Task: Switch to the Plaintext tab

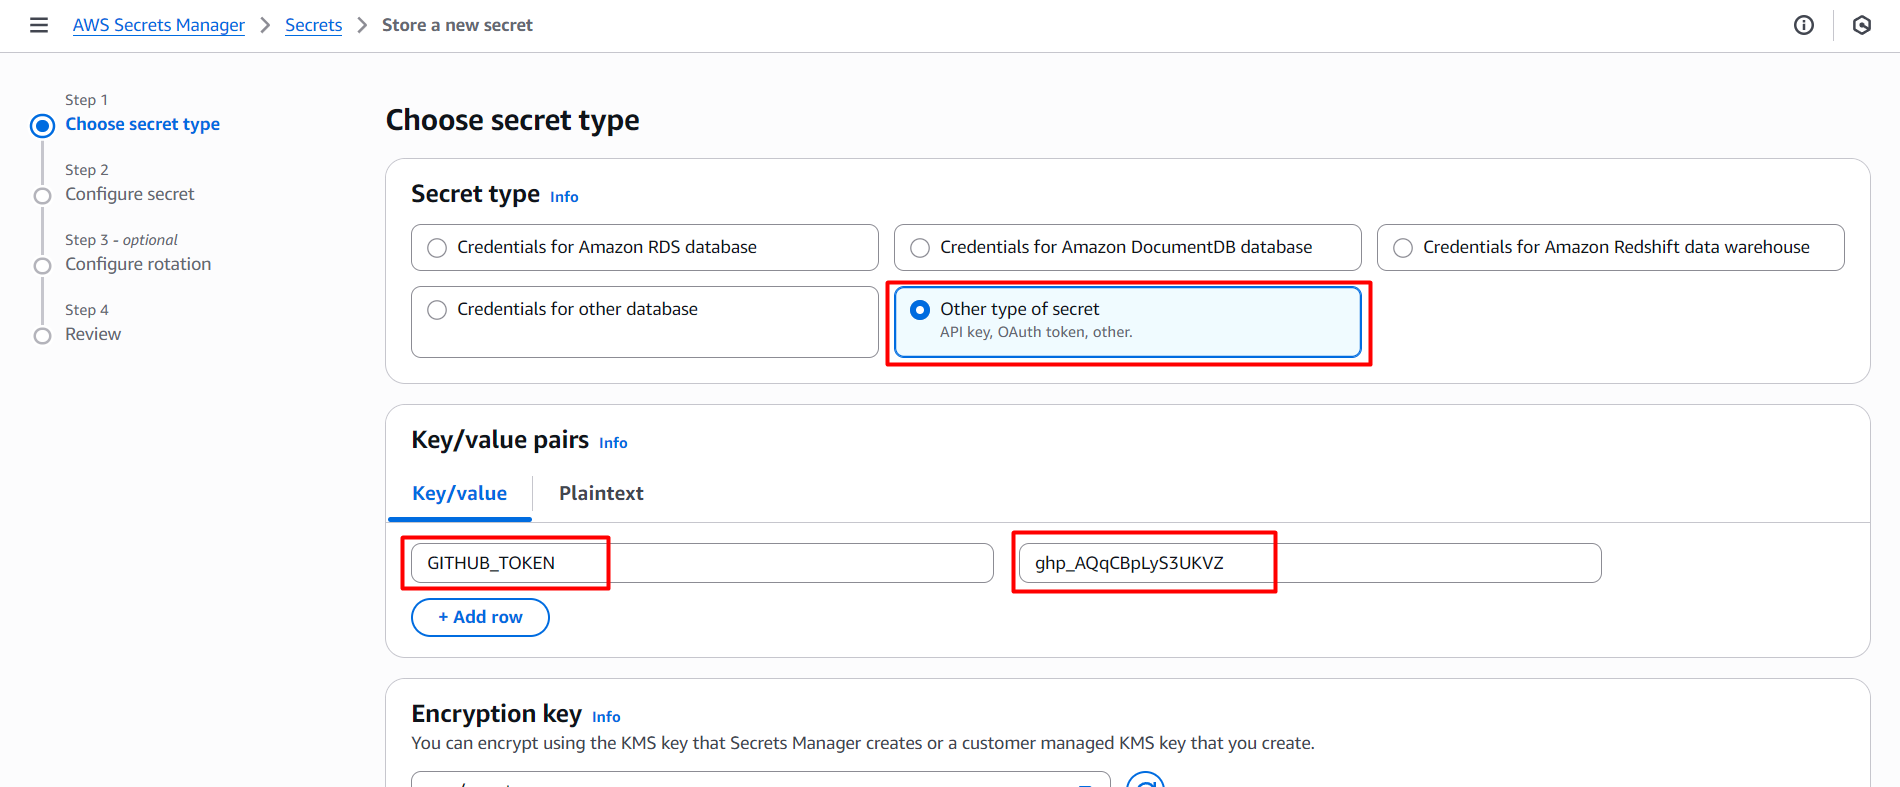Action: (x=601, y=493)
